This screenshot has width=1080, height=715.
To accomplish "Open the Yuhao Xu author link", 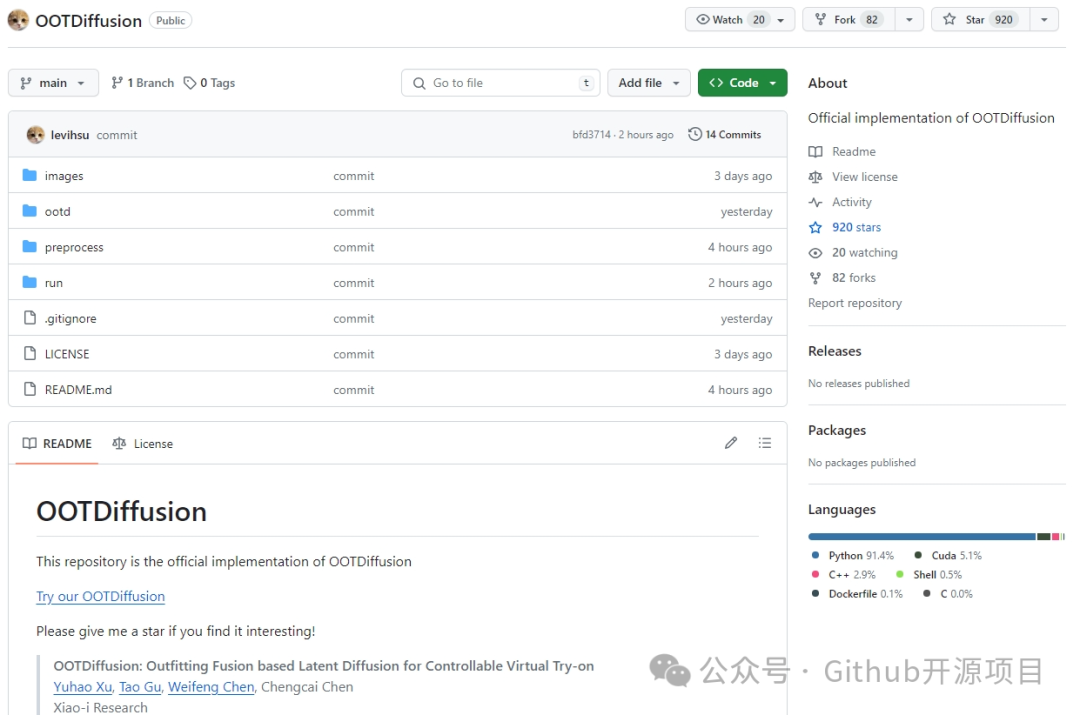I will point(83,687).
